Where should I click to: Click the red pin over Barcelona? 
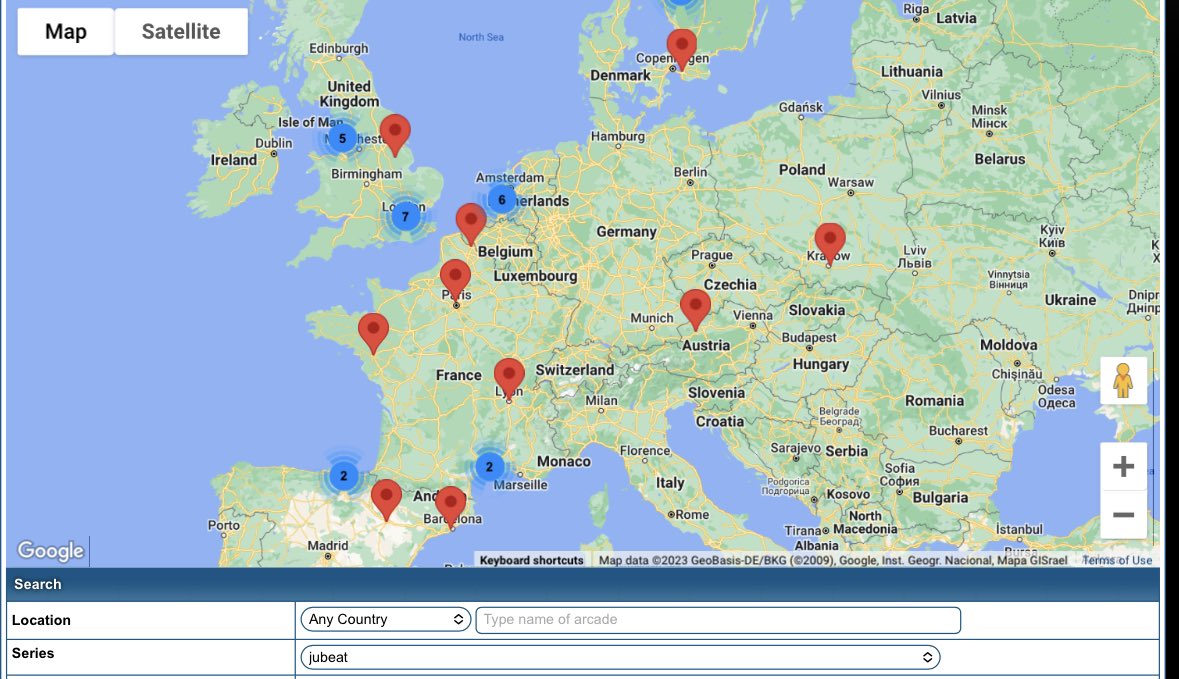pos(451,504)
